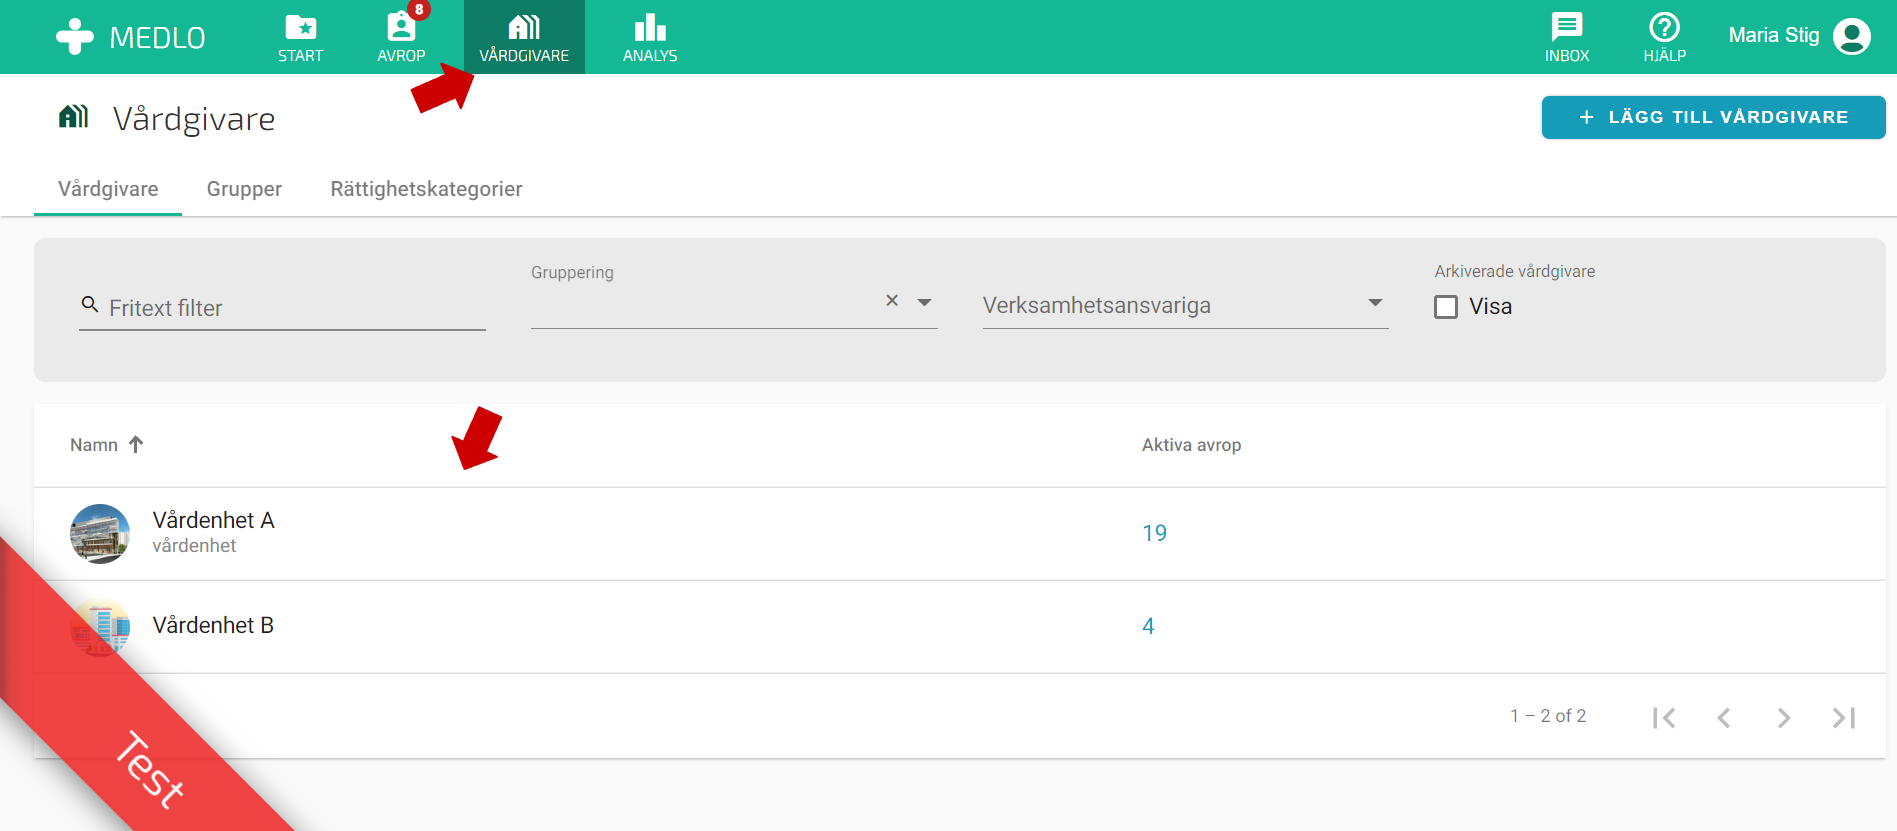Click the Vårdenhet A thumbnail image
This screenshot has width=1897, height=831.
[100, 534]
